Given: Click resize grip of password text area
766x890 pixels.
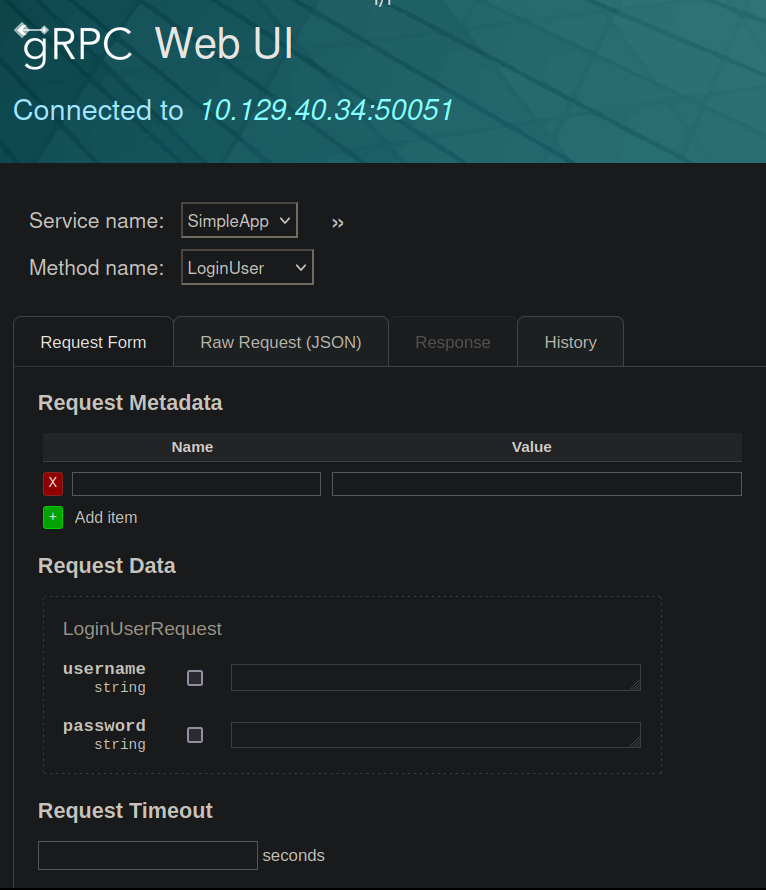Looking at the screenshot, I should coord(635,743).
